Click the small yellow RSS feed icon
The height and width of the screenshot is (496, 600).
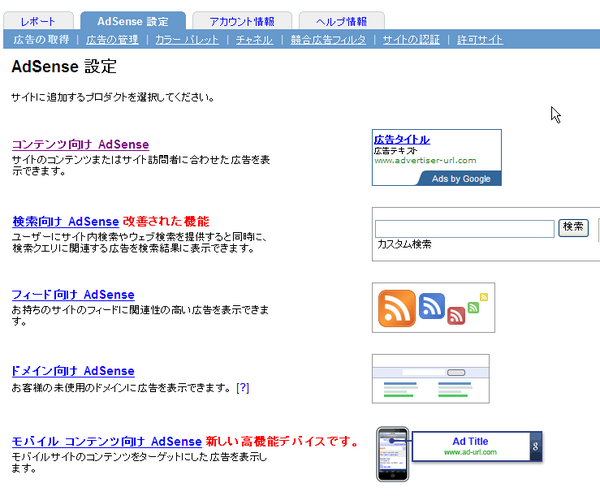pos(484,297)
